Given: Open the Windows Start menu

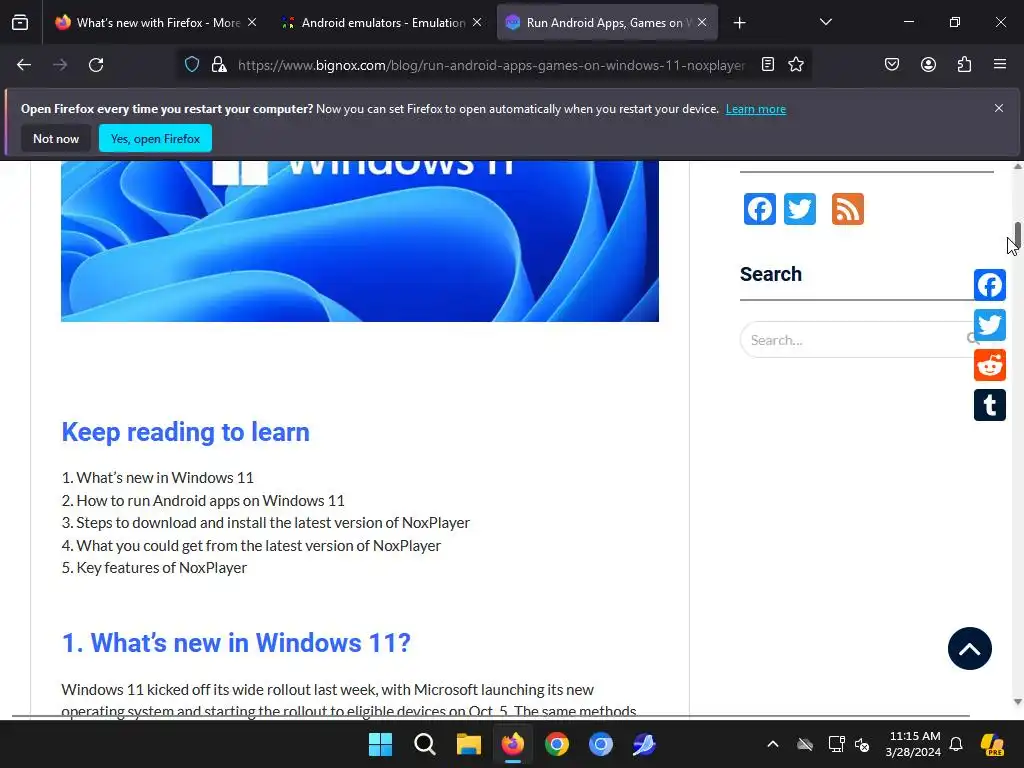Looking at the screenshot, I should (x=380, y=744).
